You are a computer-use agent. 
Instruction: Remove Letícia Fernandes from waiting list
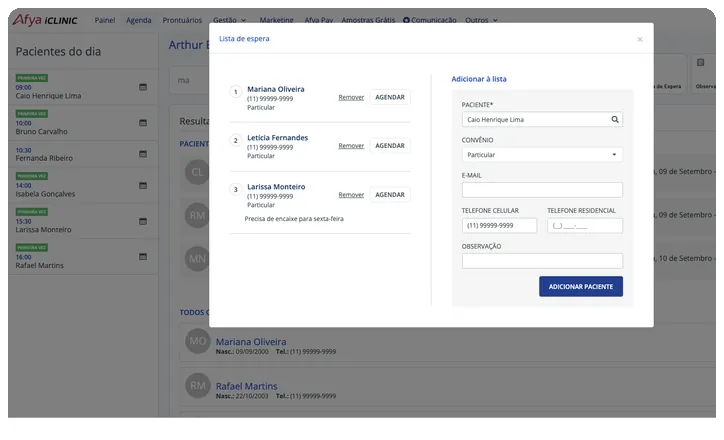(351, 146)
